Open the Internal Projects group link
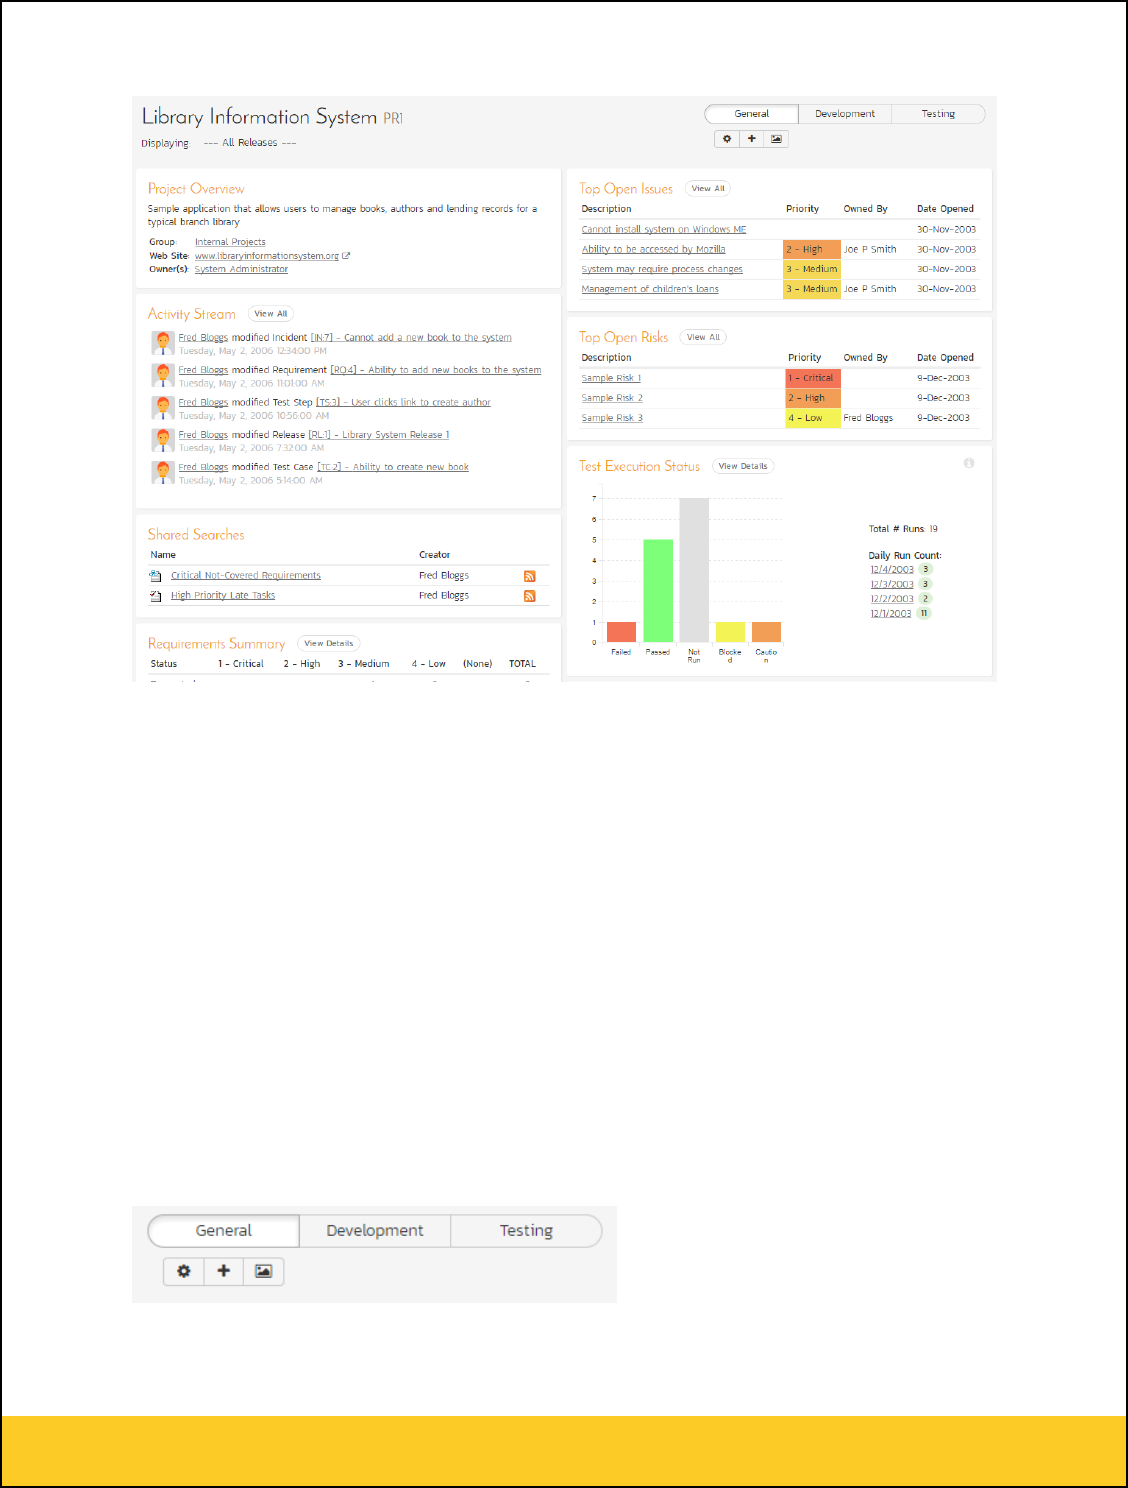The height and width of the screenshot is (1488, 1128). 230,242
